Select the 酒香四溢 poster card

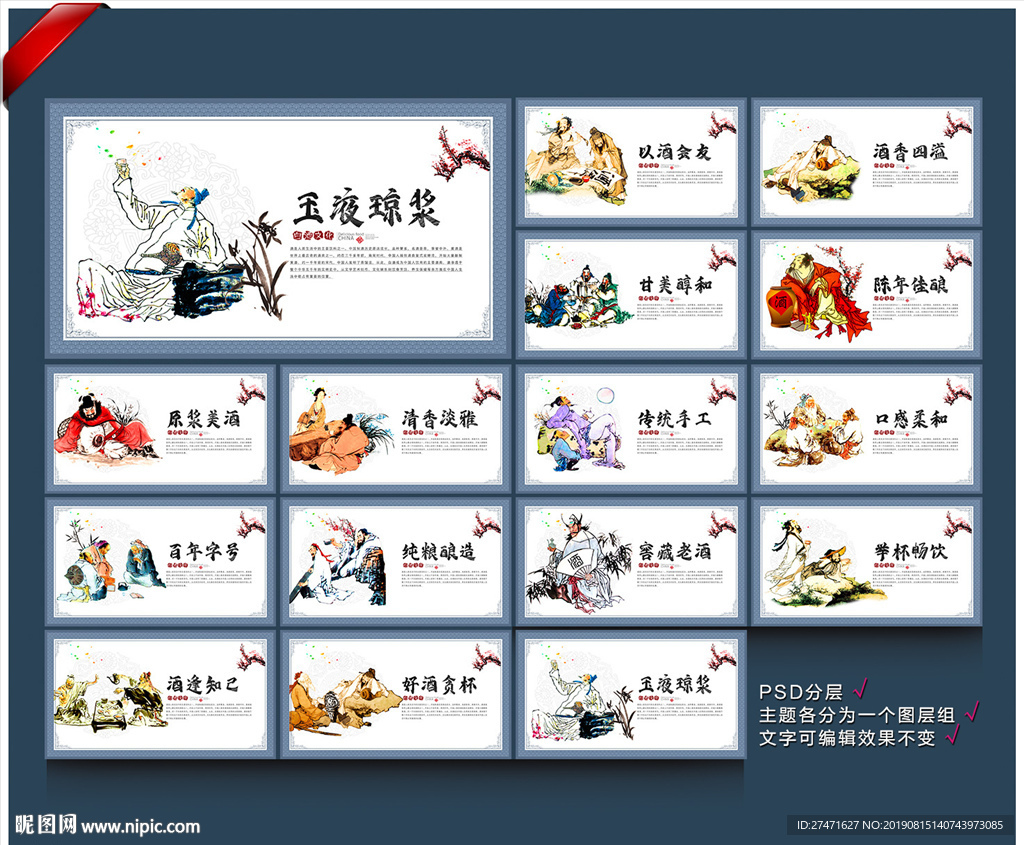[867, 162]
